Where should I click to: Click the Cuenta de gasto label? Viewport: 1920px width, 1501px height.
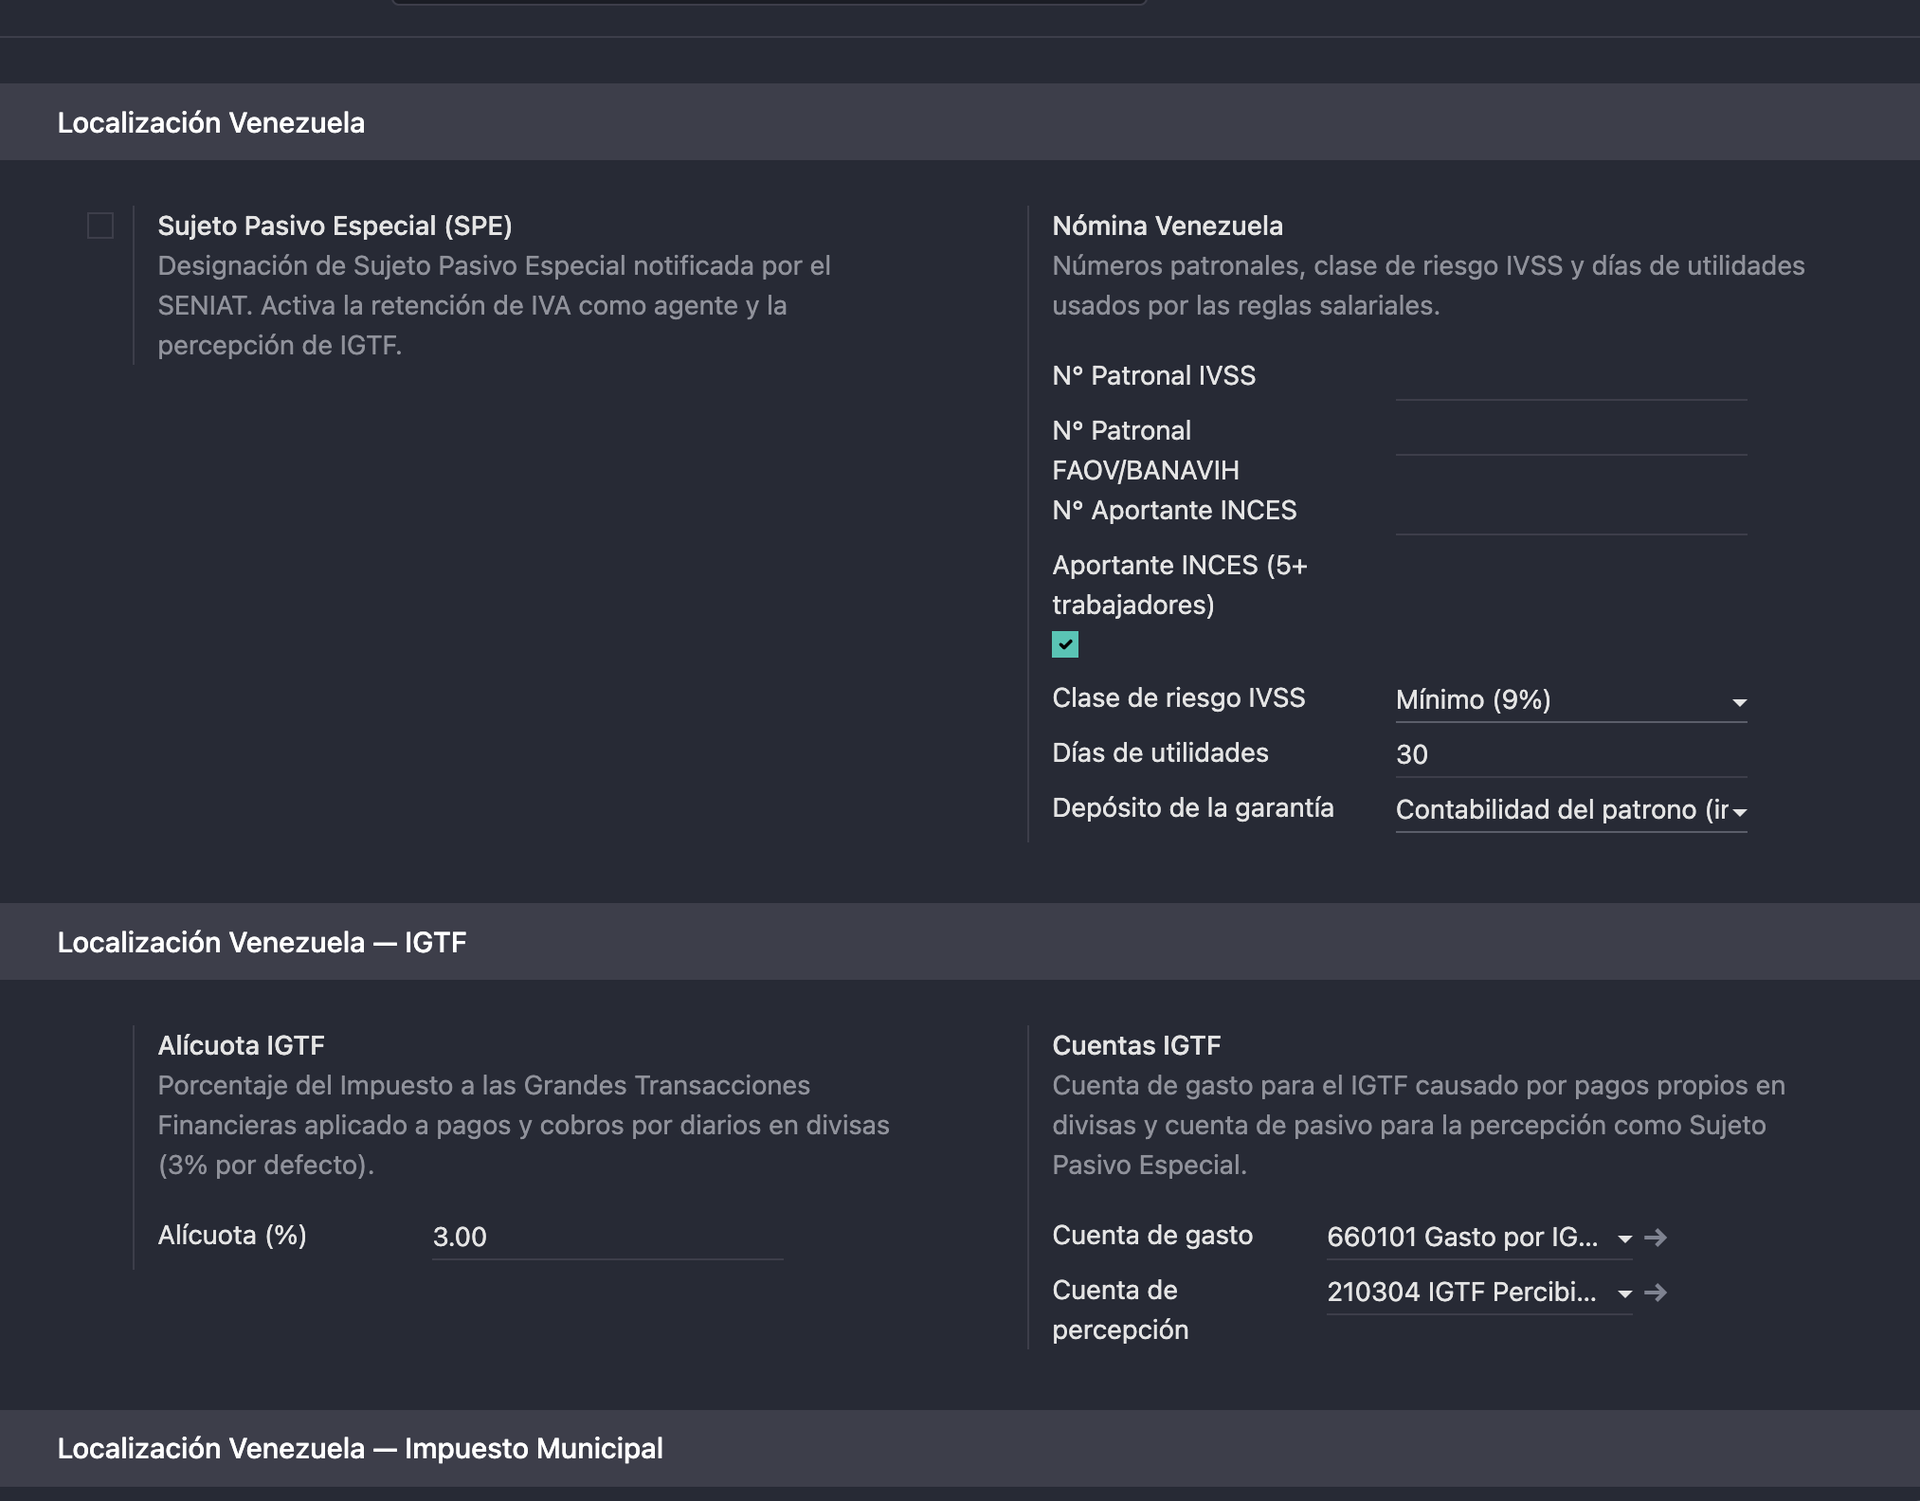point(1152,1236)
